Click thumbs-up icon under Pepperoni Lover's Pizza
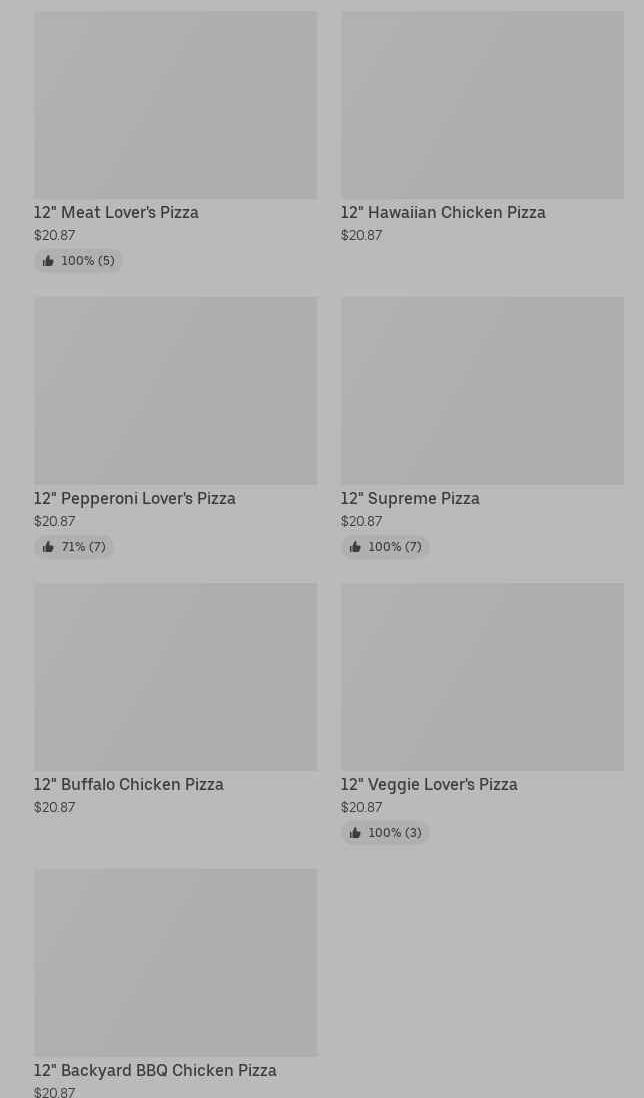 click(48, 547)
